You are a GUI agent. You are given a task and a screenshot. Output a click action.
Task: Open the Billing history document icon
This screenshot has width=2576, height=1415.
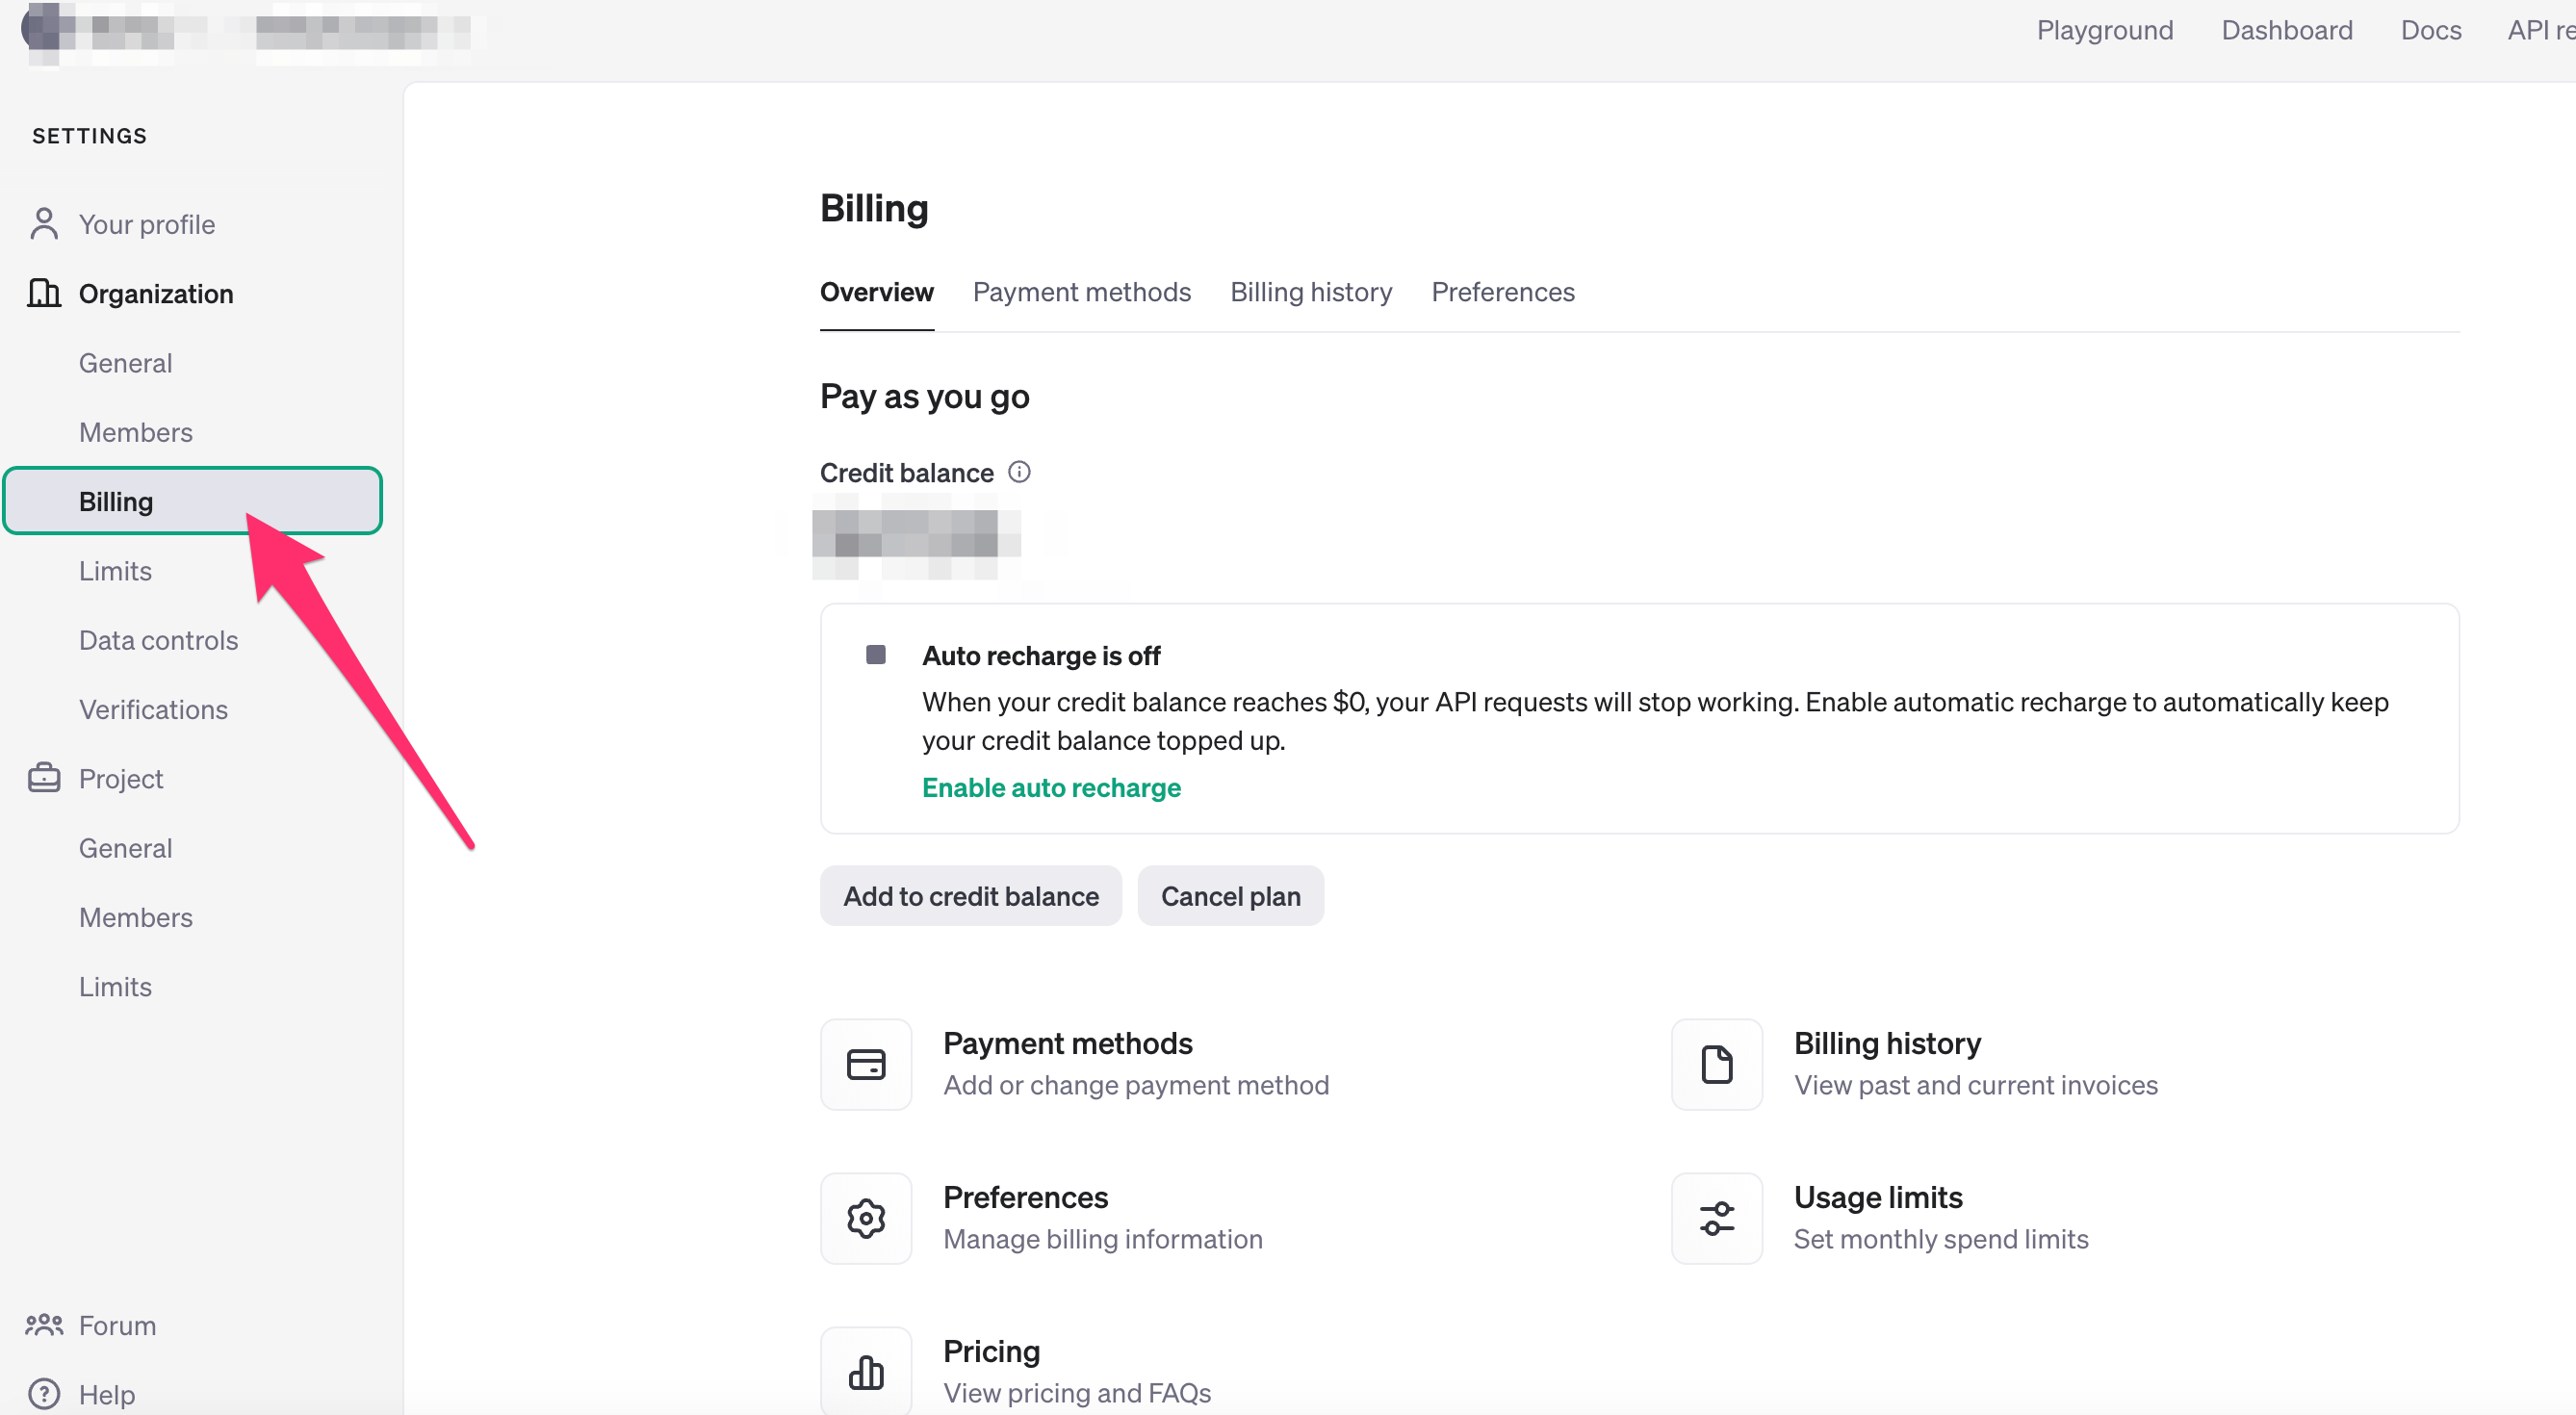(1716, 1064)
